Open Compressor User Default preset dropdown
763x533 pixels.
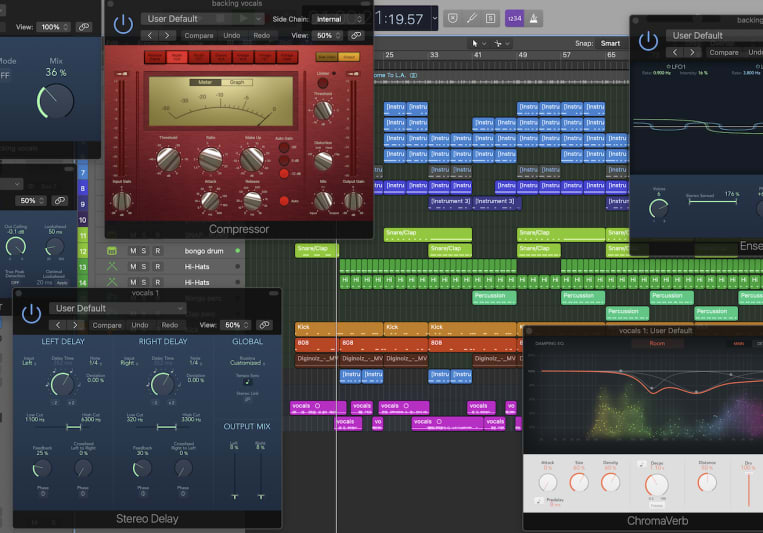click(x=203, y=18)
